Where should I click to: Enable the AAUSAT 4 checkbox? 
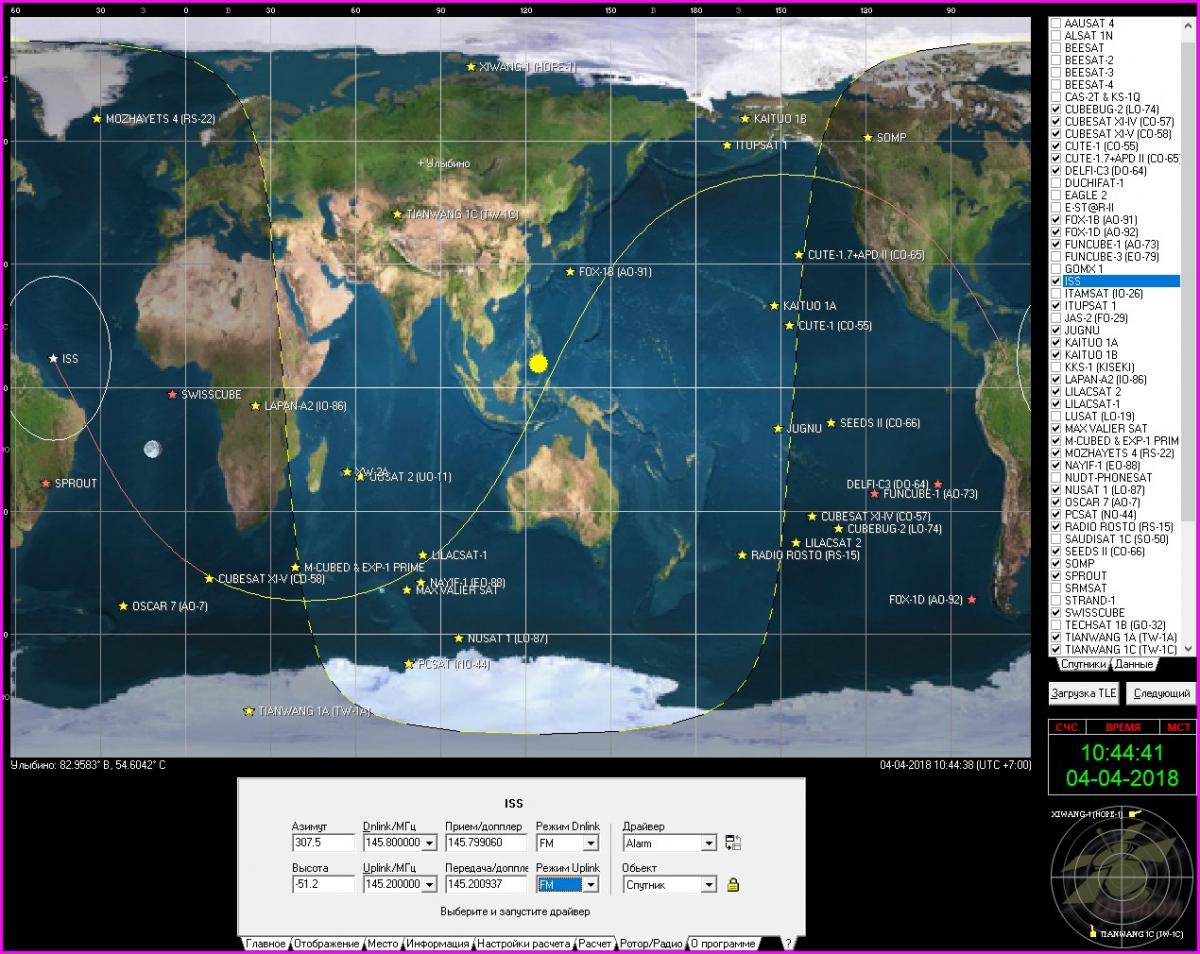click(1056, 23)
